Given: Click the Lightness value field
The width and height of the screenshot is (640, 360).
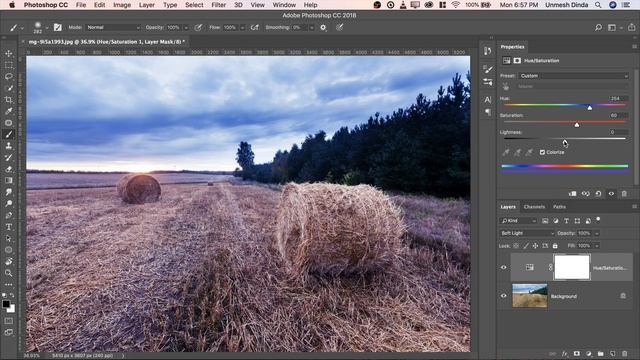Looking at the screenshot, I should [618, 132].
